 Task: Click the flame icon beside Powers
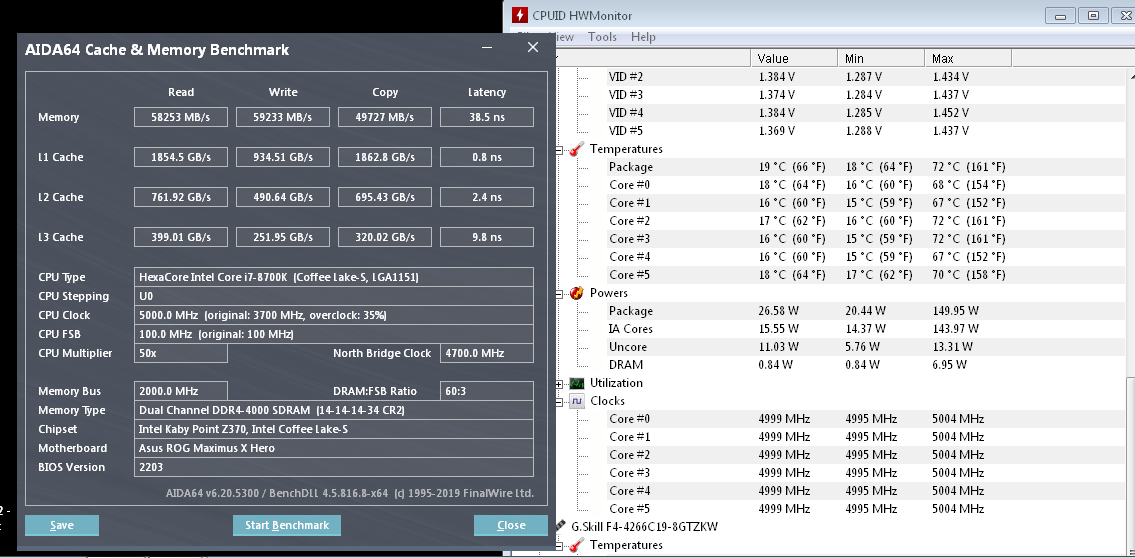pyautogui.click(x=576, y=293)
